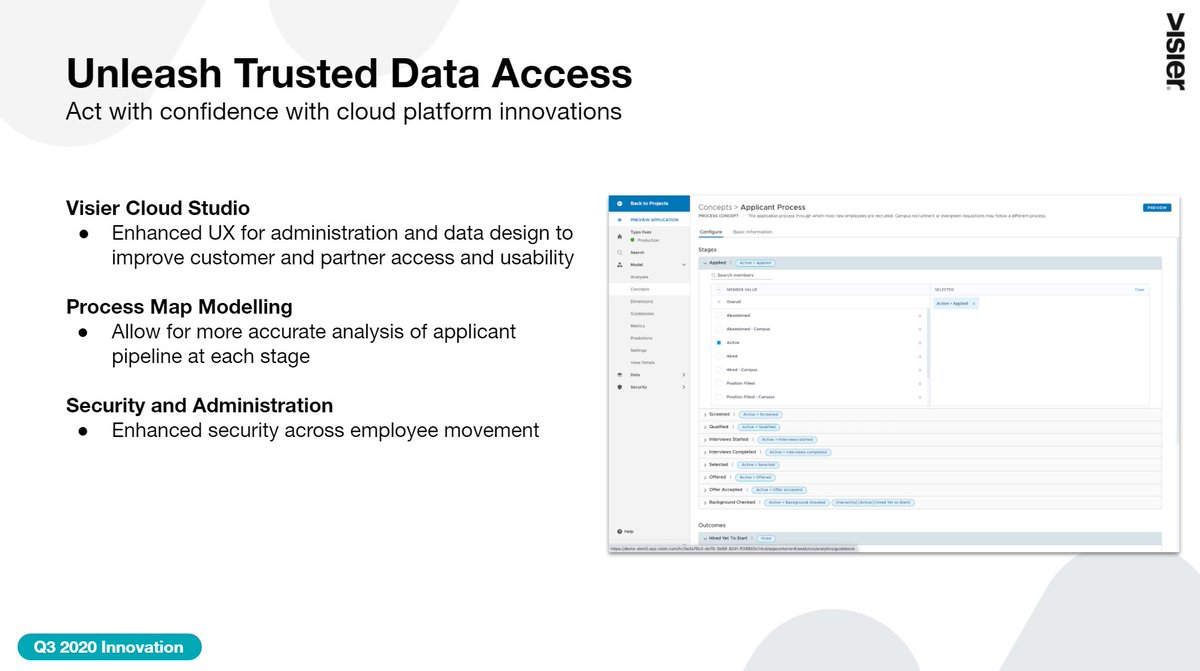The image size is (1200, 671).
Task: Expand the Data sidebar section arrow
Action: click(684, 375)
